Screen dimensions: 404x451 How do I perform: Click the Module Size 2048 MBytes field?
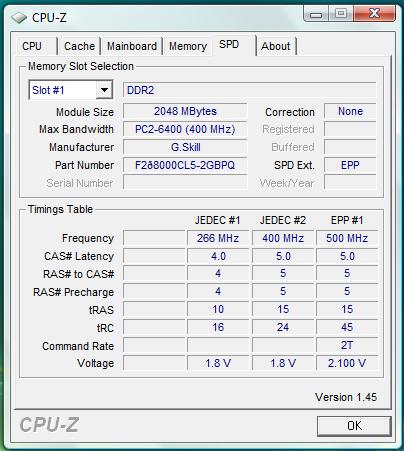click(x=185, y=111)
